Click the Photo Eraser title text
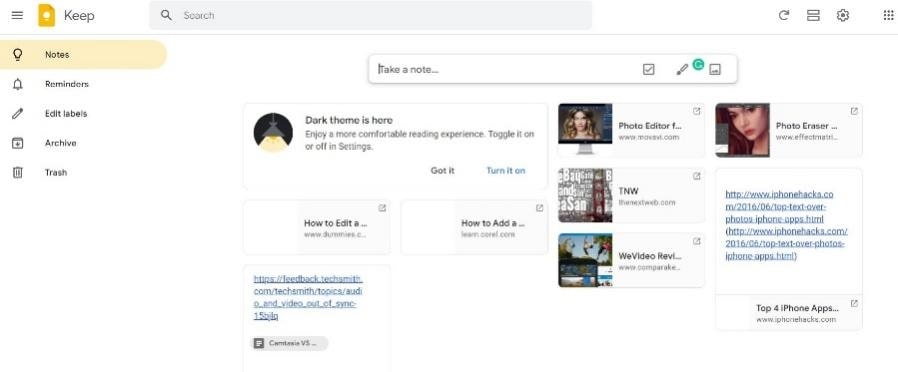The width and height of the screenshot is (898, 372). pyautogui.click(x=806, y=125)
